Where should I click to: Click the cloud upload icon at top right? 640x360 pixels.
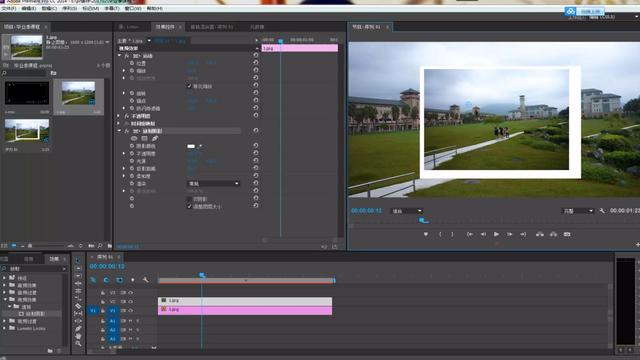(570, 11)
